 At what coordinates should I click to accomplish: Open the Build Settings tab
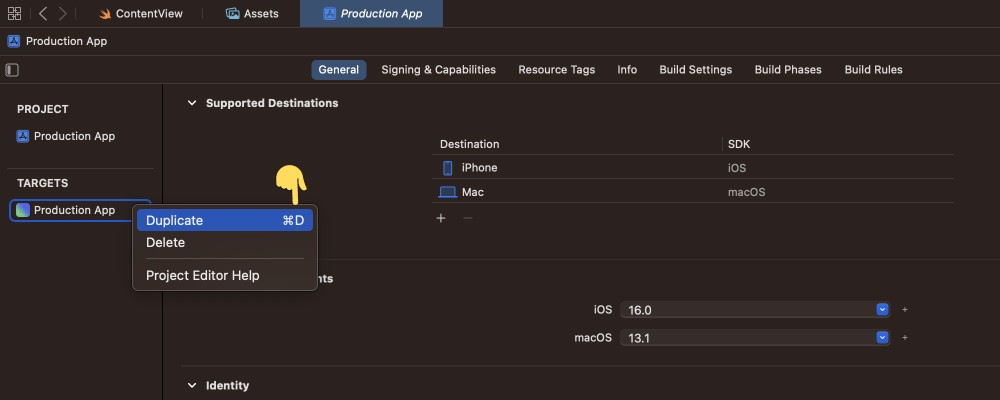(695, 70)
